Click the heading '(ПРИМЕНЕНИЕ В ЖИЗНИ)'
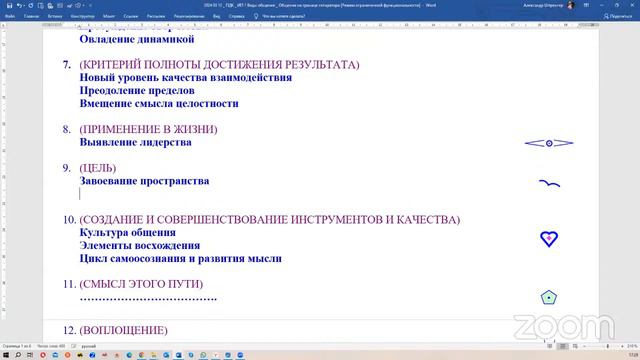 coord(148,129)
